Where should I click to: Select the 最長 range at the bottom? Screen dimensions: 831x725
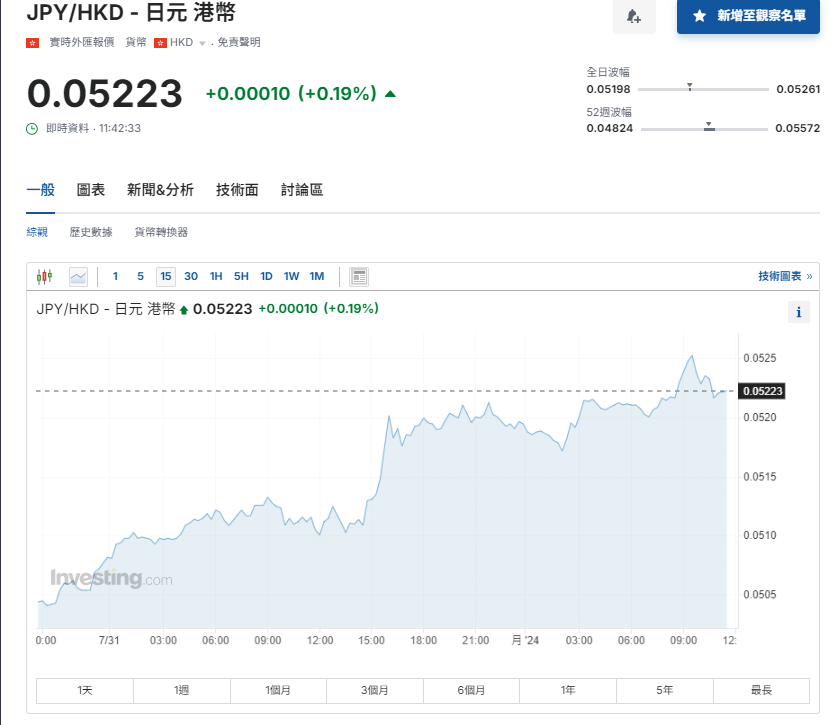[x=761, y=691]
